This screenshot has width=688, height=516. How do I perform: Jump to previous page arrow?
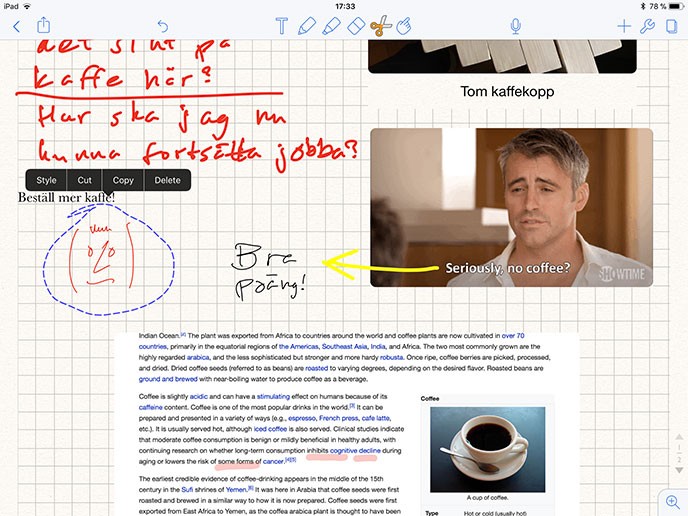click(x=679, y=437)
